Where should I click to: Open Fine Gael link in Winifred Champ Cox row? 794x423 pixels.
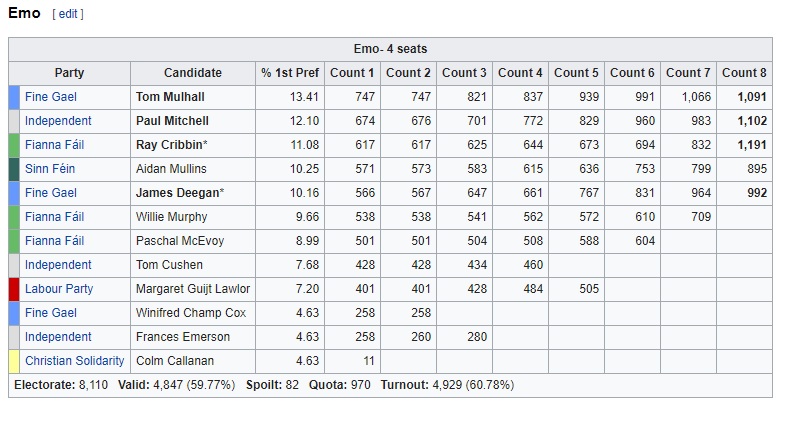pos(51,313)
